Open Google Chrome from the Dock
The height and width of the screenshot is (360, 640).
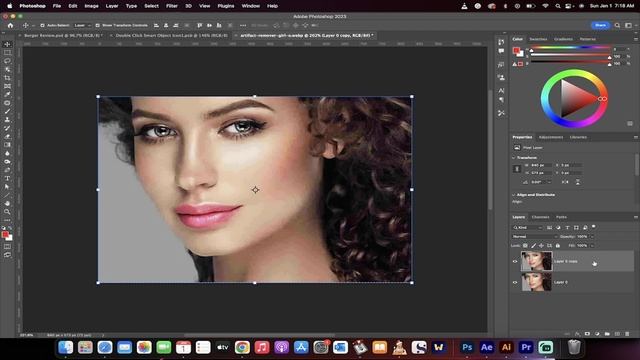coord(242,347)
